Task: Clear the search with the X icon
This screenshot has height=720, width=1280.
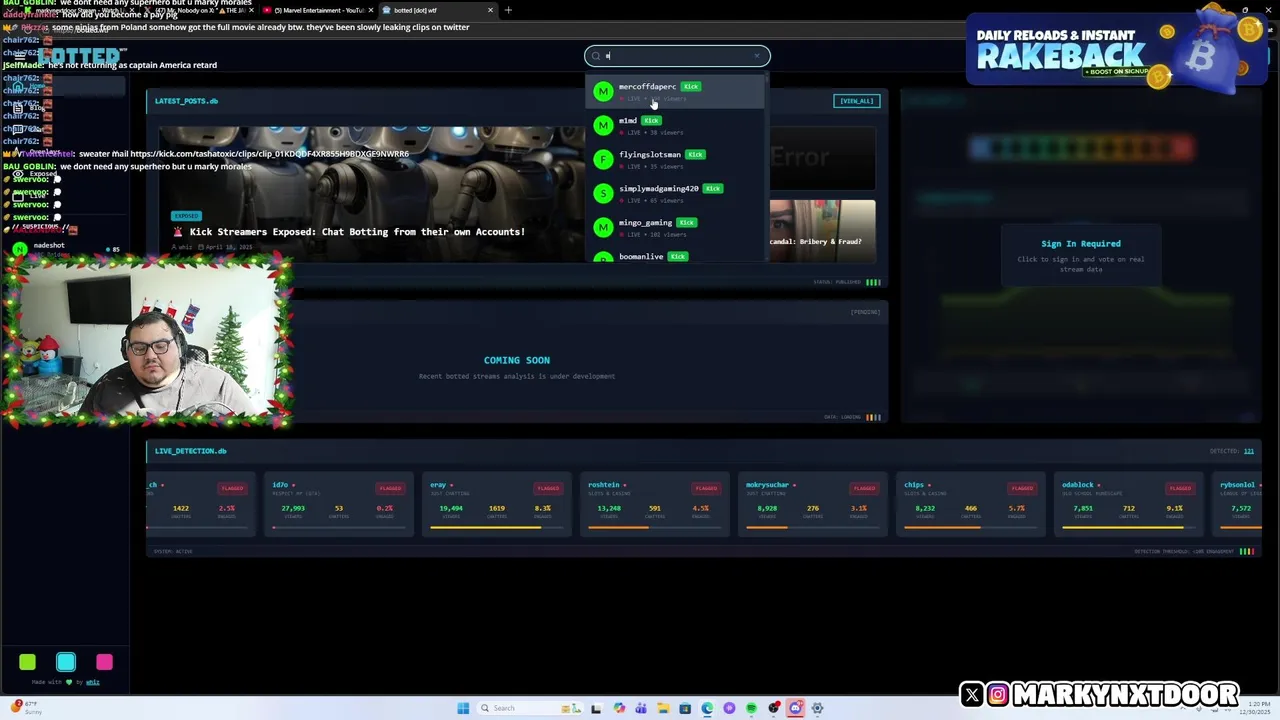Action: click(x=757, y=56)
